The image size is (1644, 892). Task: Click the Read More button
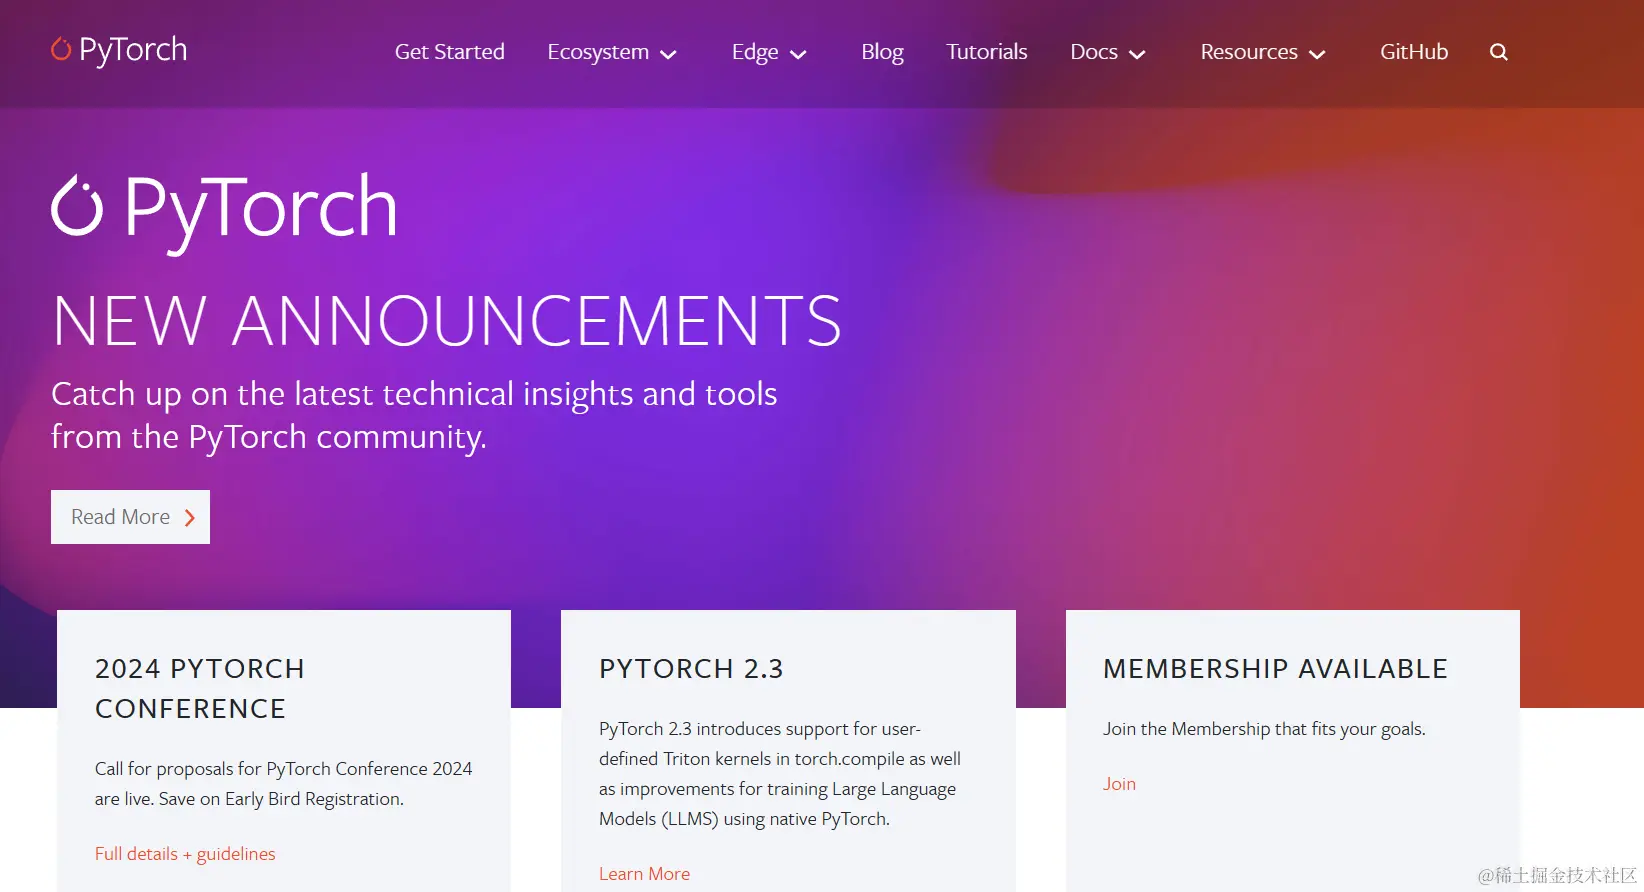130,517
